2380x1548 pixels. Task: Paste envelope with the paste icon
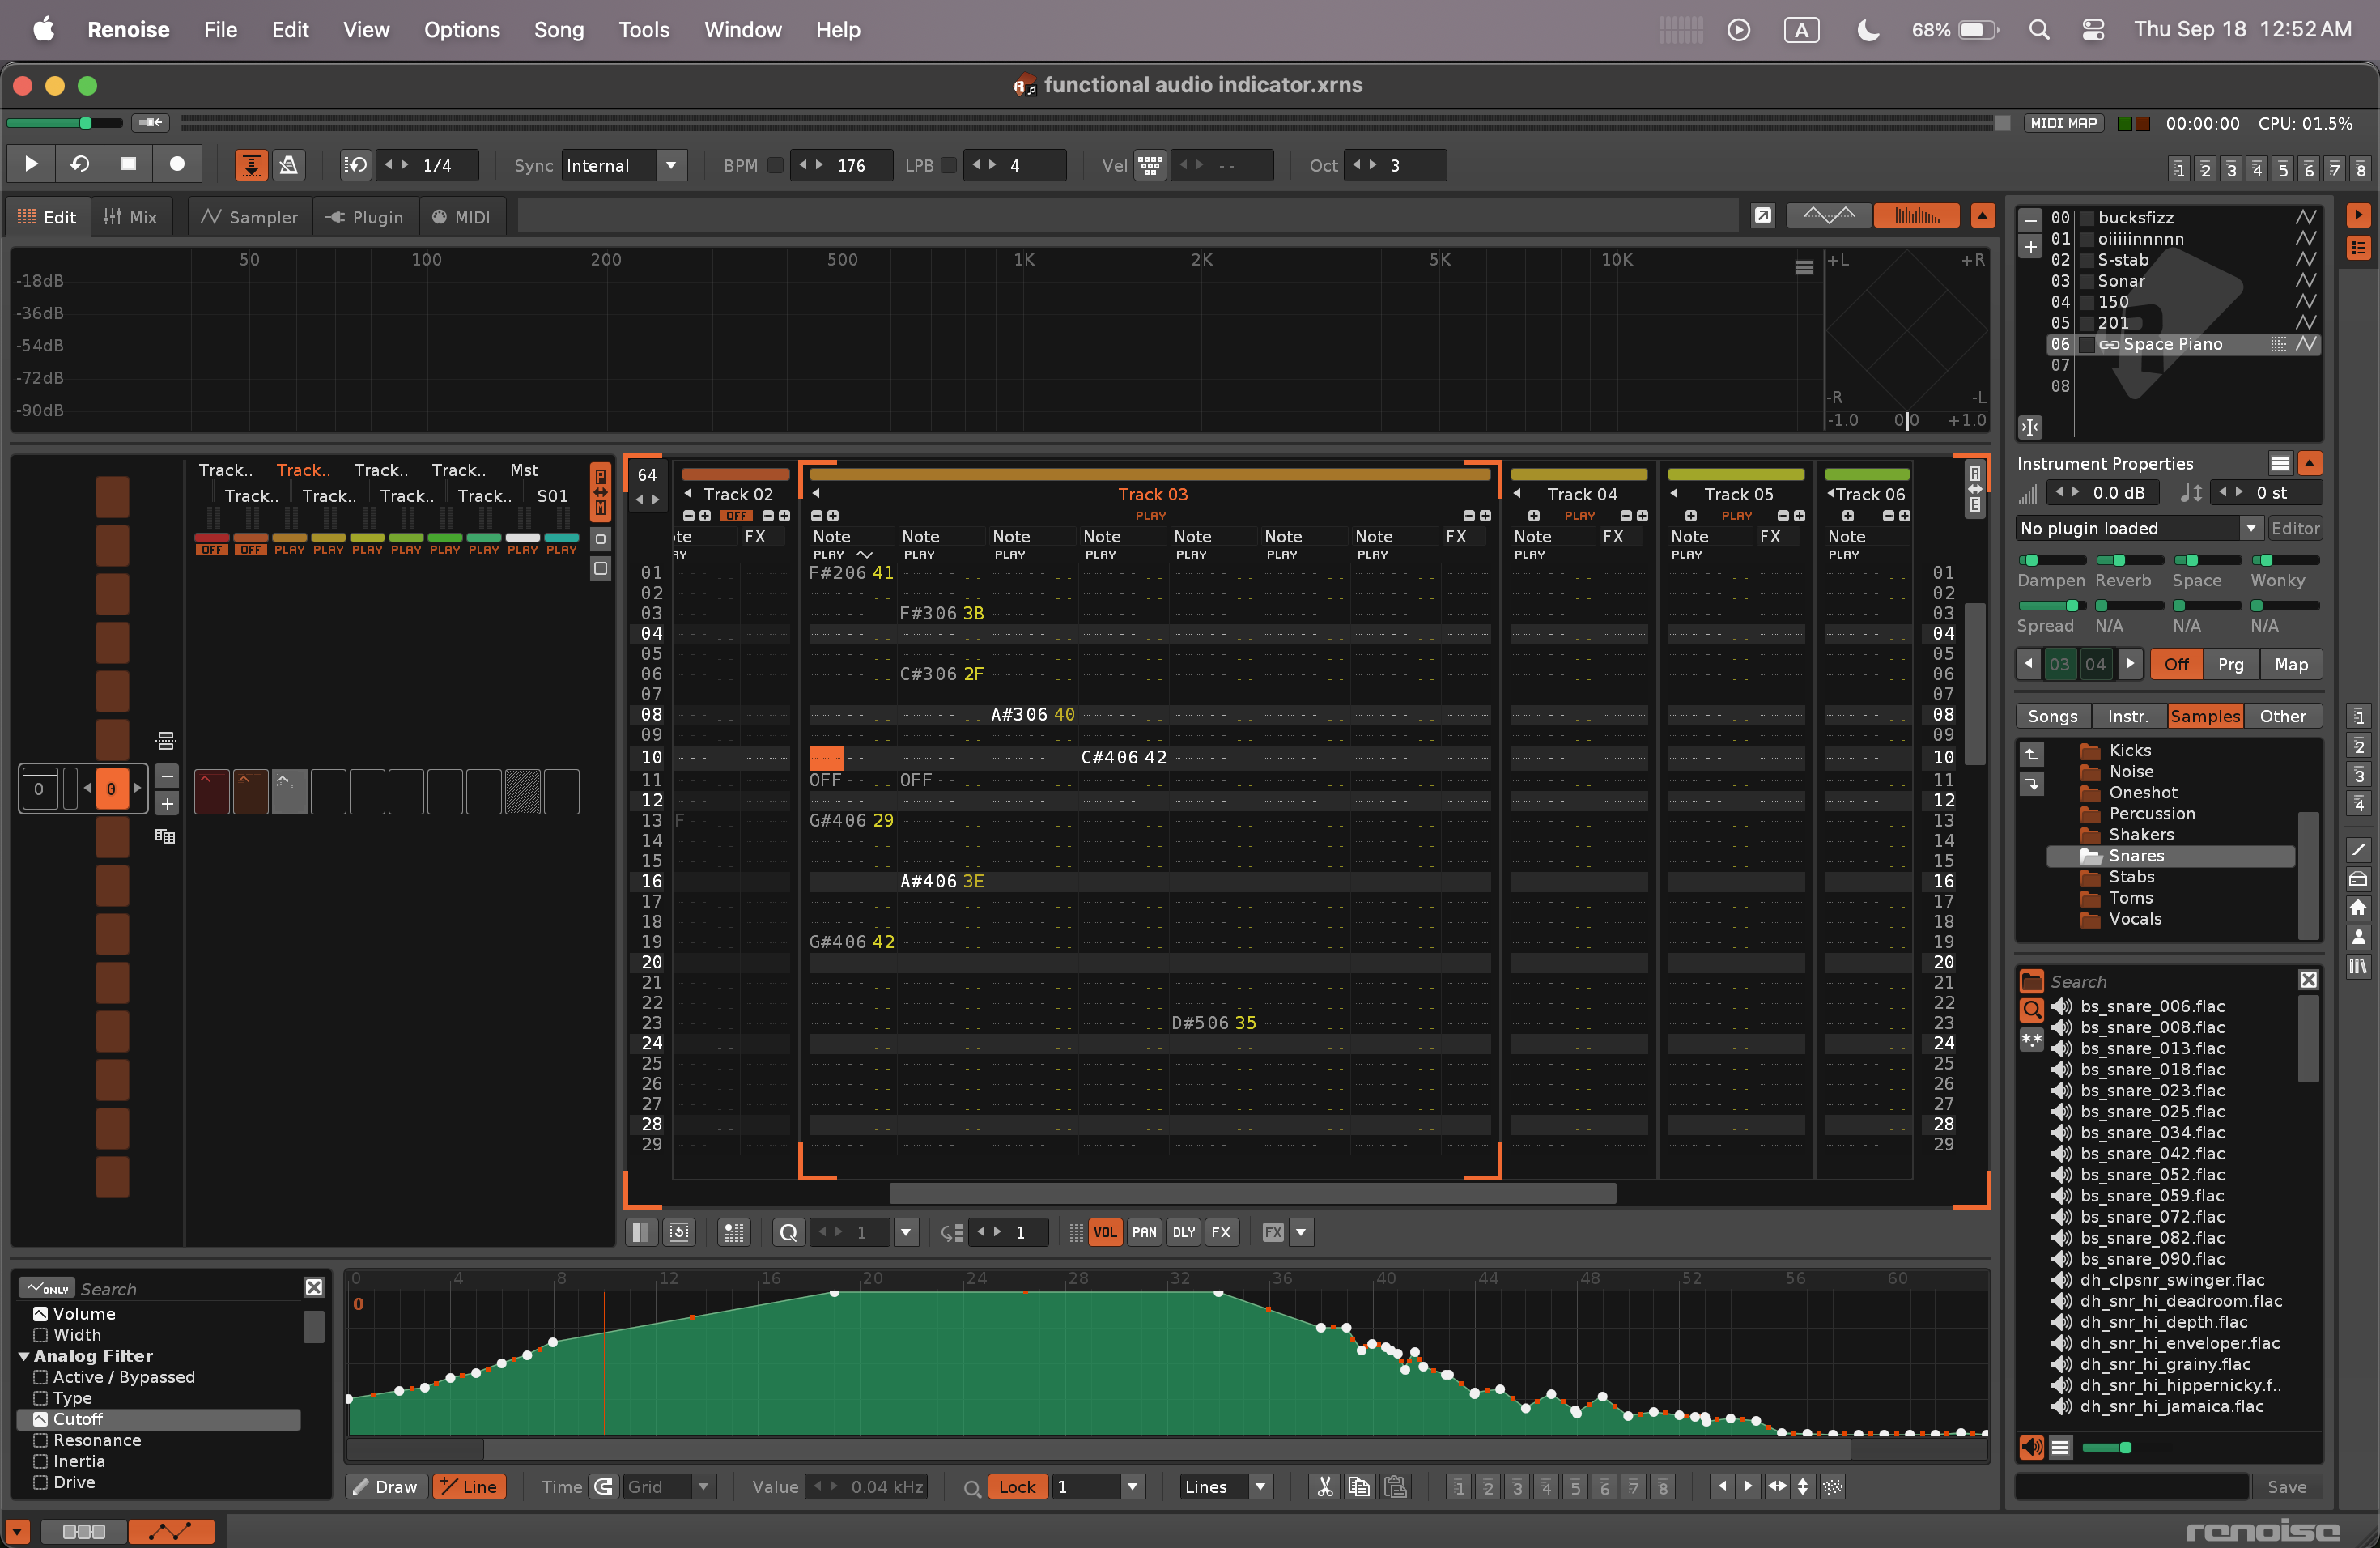[1396, 1487]
